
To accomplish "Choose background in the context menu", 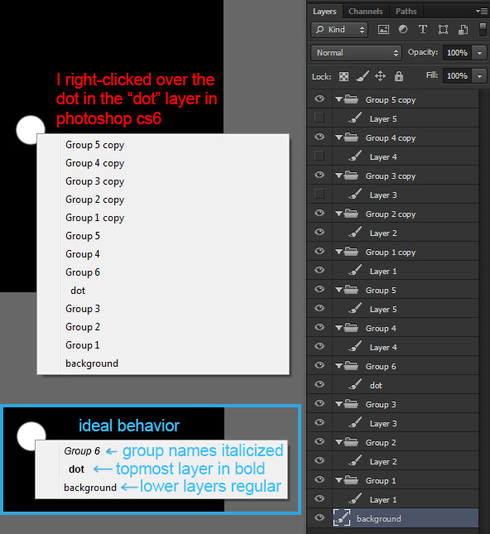I will coord(163,363).
